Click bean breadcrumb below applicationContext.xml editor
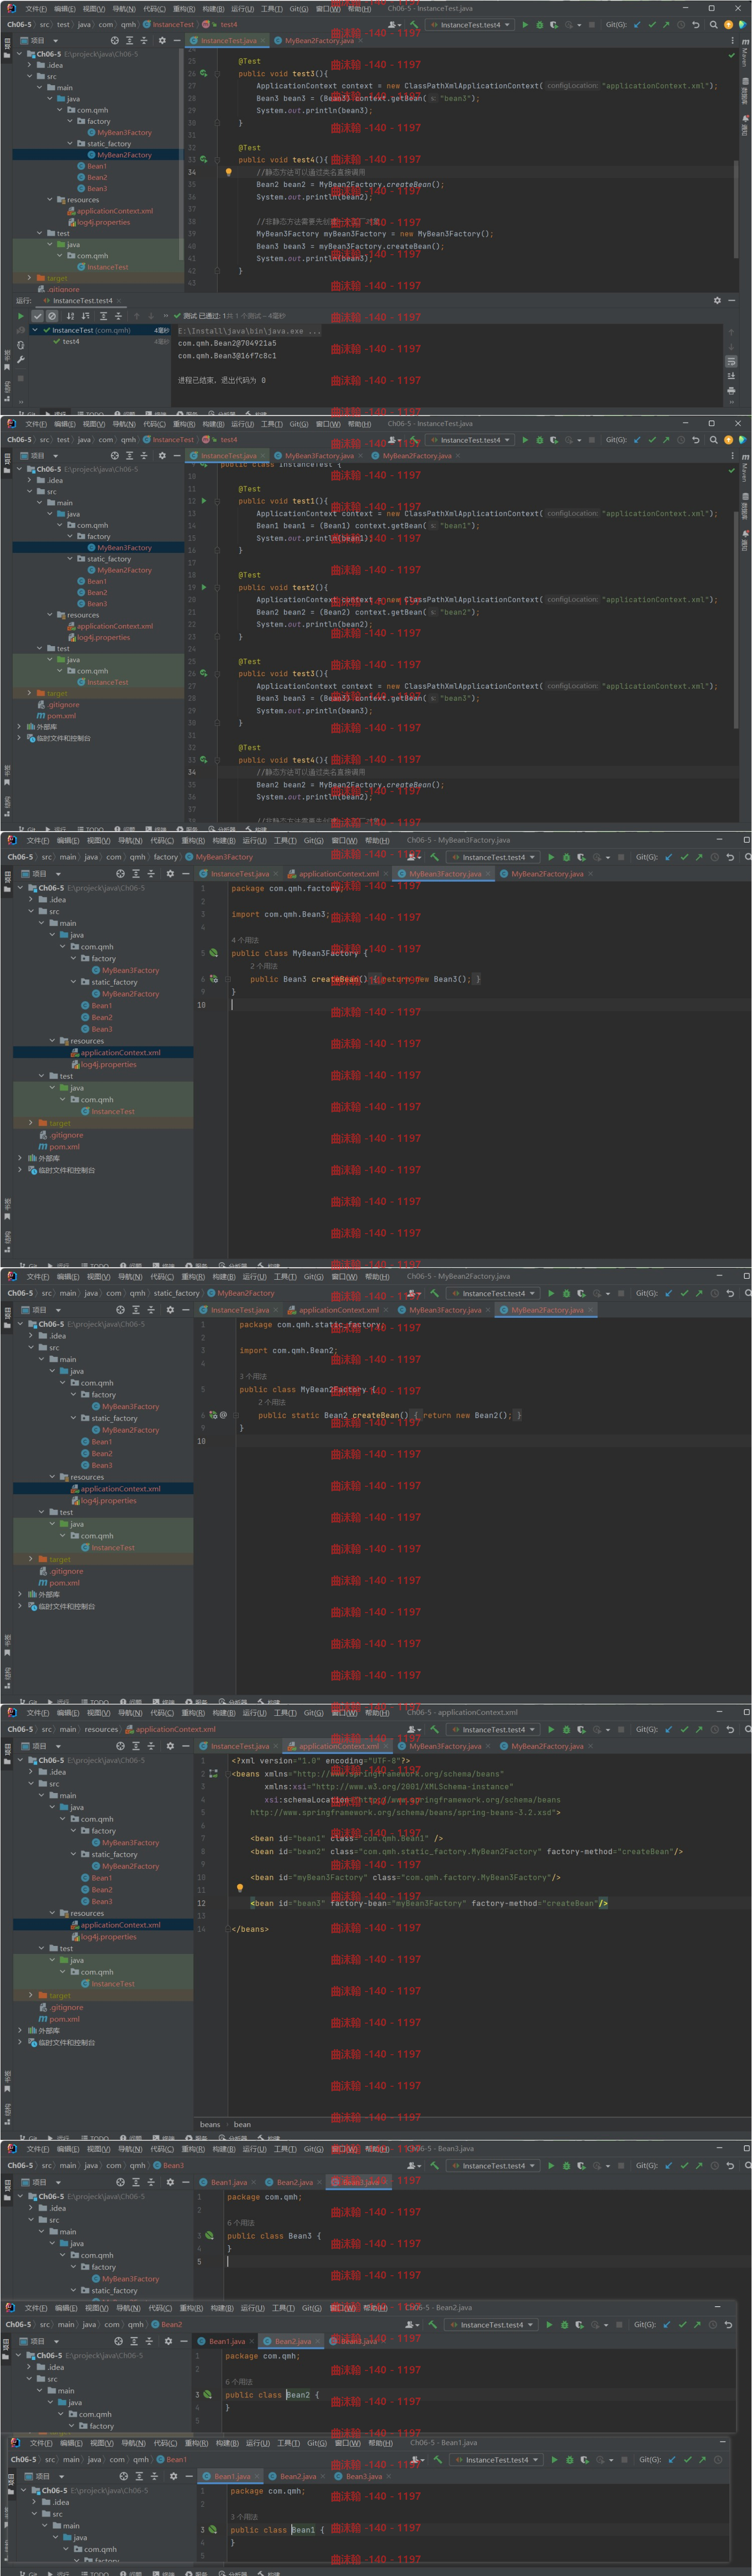Image resolution: width=752 pixels, height=2576 pixels. (x=242, y=2124)
